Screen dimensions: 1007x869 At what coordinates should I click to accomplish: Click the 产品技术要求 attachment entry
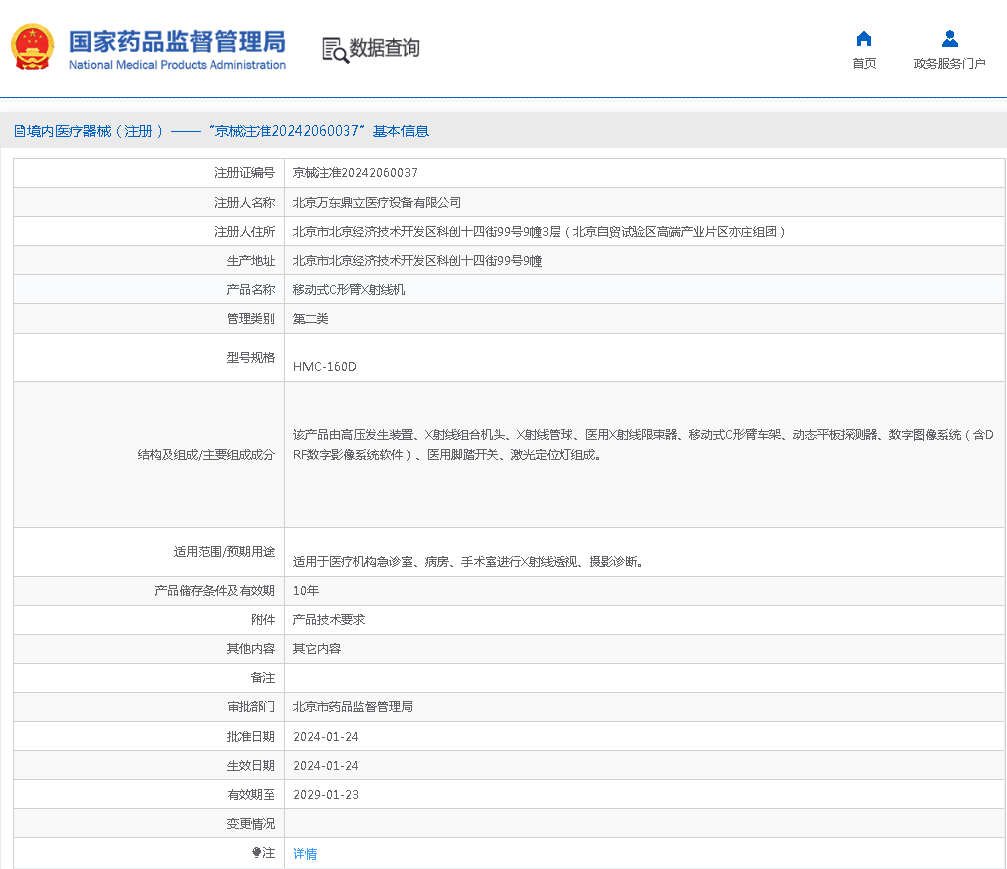coord(328,620)
